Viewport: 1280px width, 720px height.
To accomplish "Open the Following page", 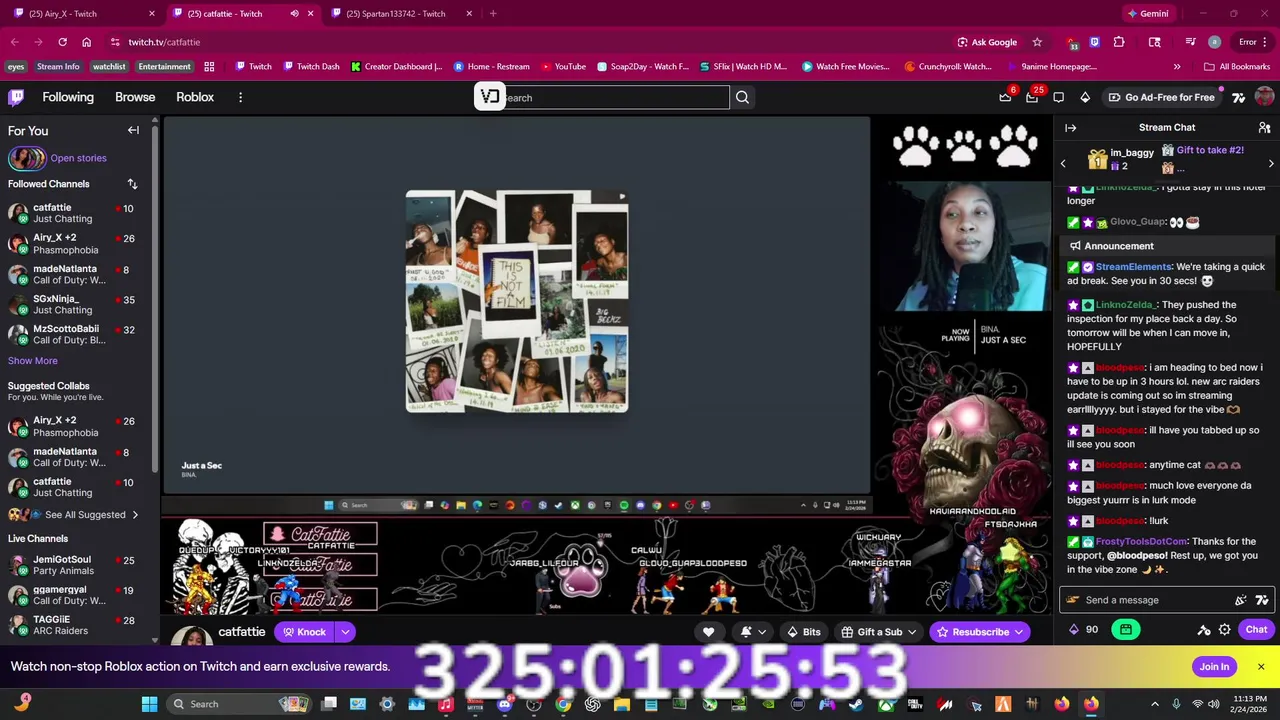I will click(x=68, y=97).
